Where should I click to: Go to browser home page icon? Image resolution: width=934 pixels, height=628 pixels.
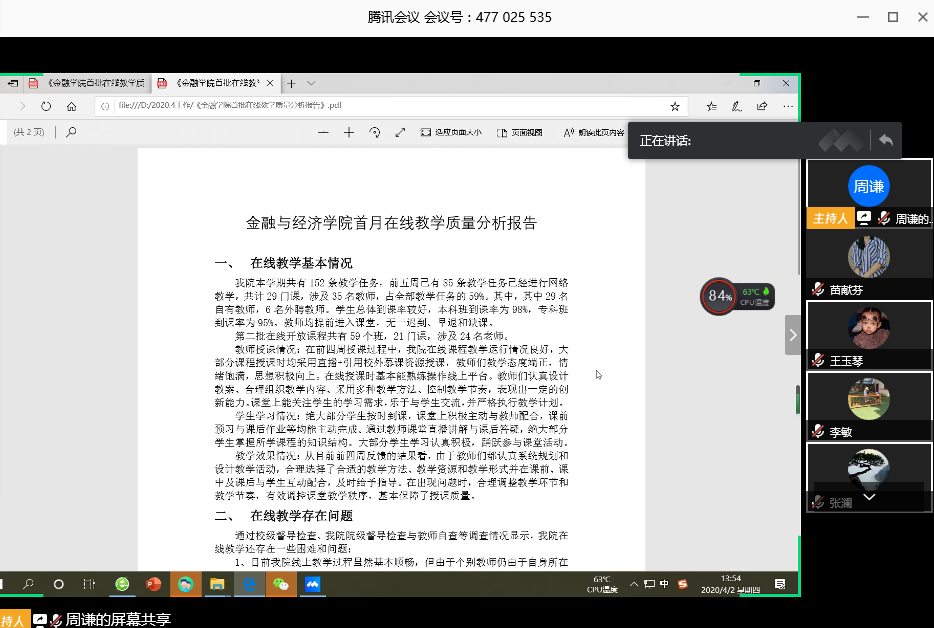[71, 107]
